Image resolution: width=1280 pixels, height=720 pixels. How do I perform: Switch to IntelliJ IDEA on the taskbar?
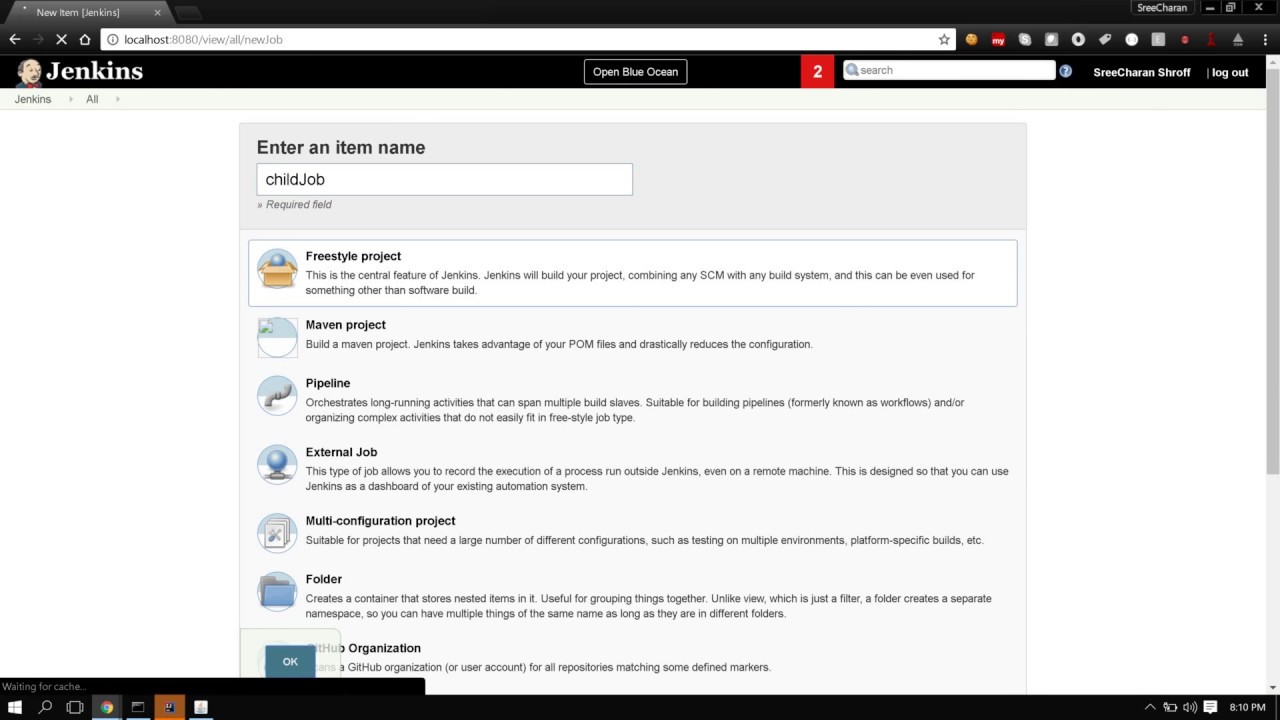click(x=169, y=707)
